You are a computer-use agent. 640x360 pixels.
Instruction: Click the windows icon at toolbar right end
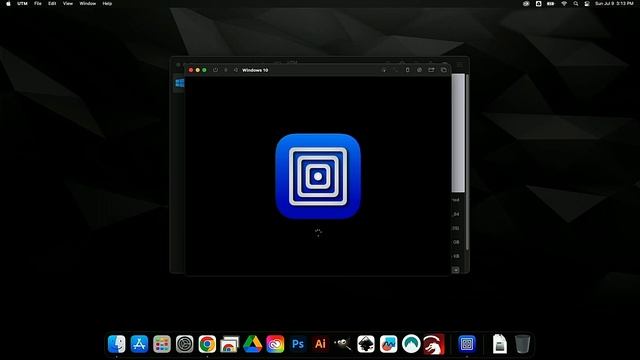coord(444,70)
